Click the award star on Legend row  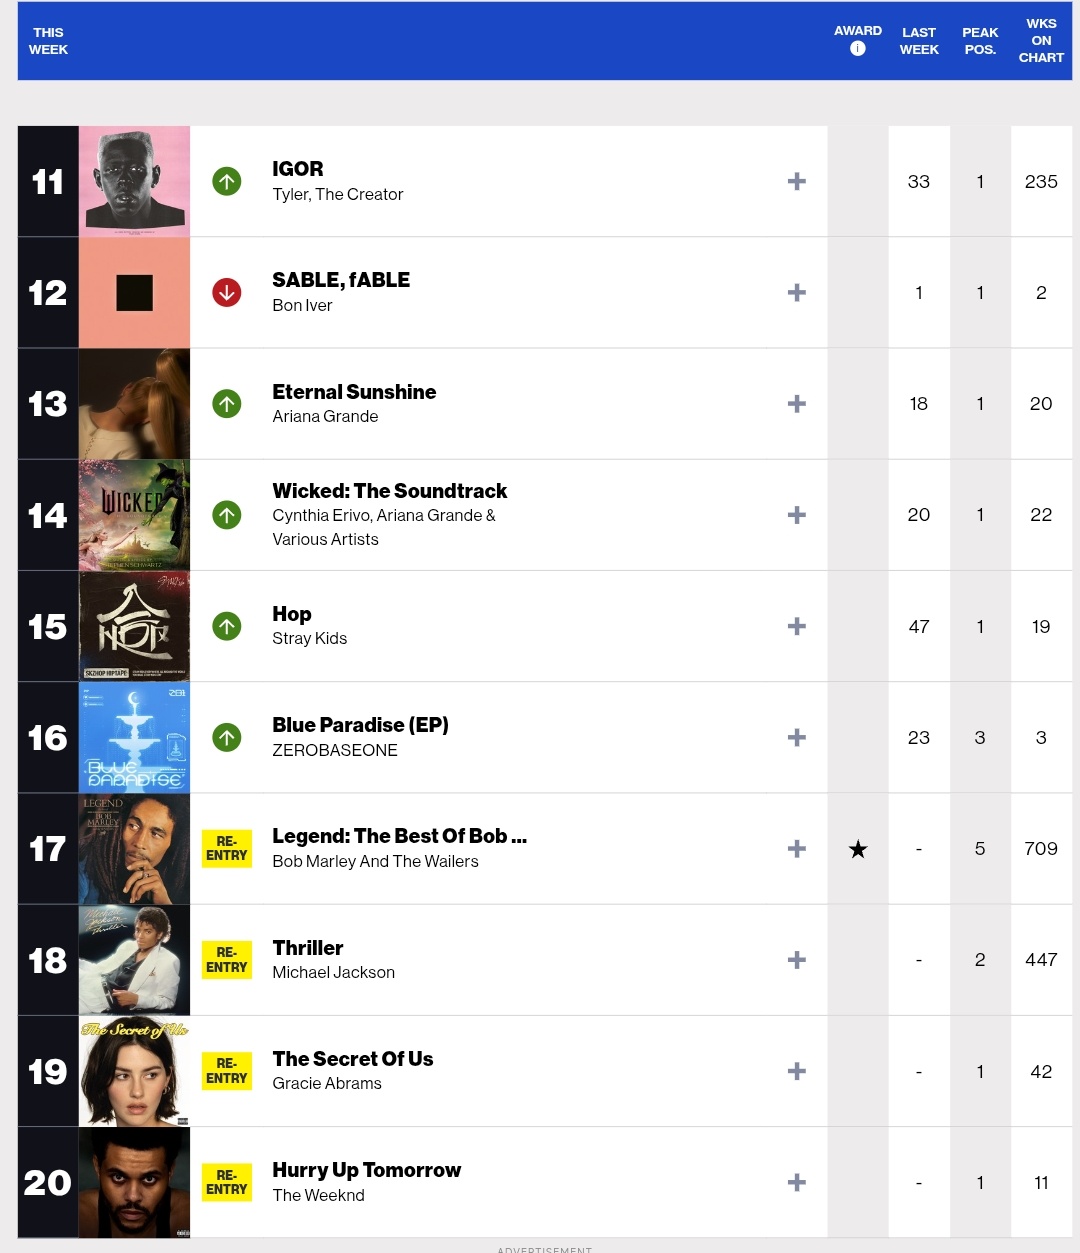(857, 849)
